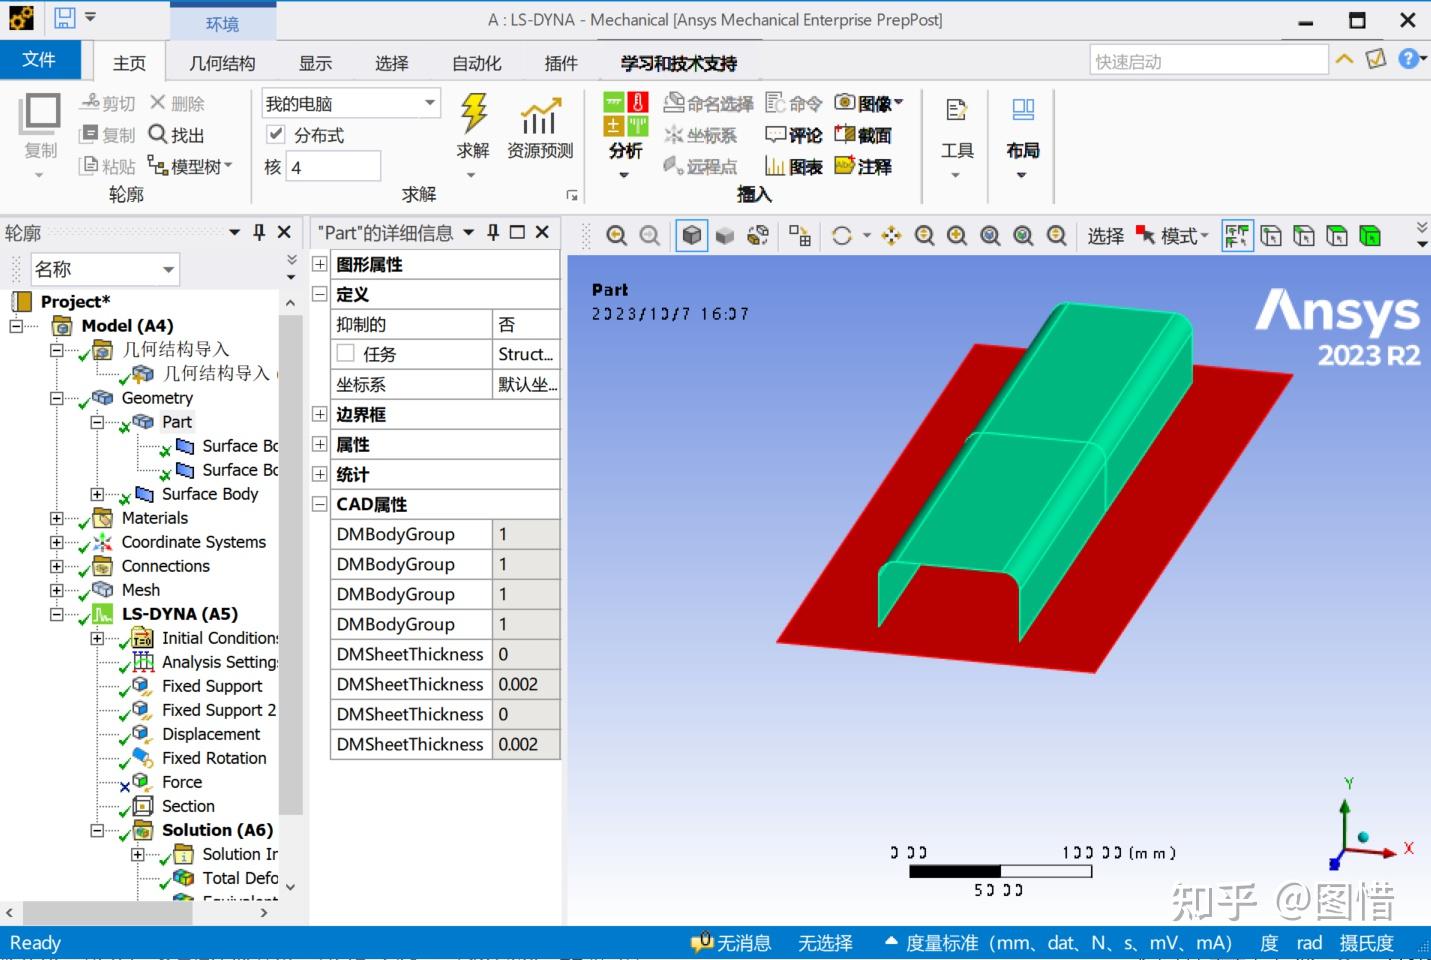The image size is (1431, 960).
Task: Click the 命名选择 named selection icon
Action: tap(707, 103)
